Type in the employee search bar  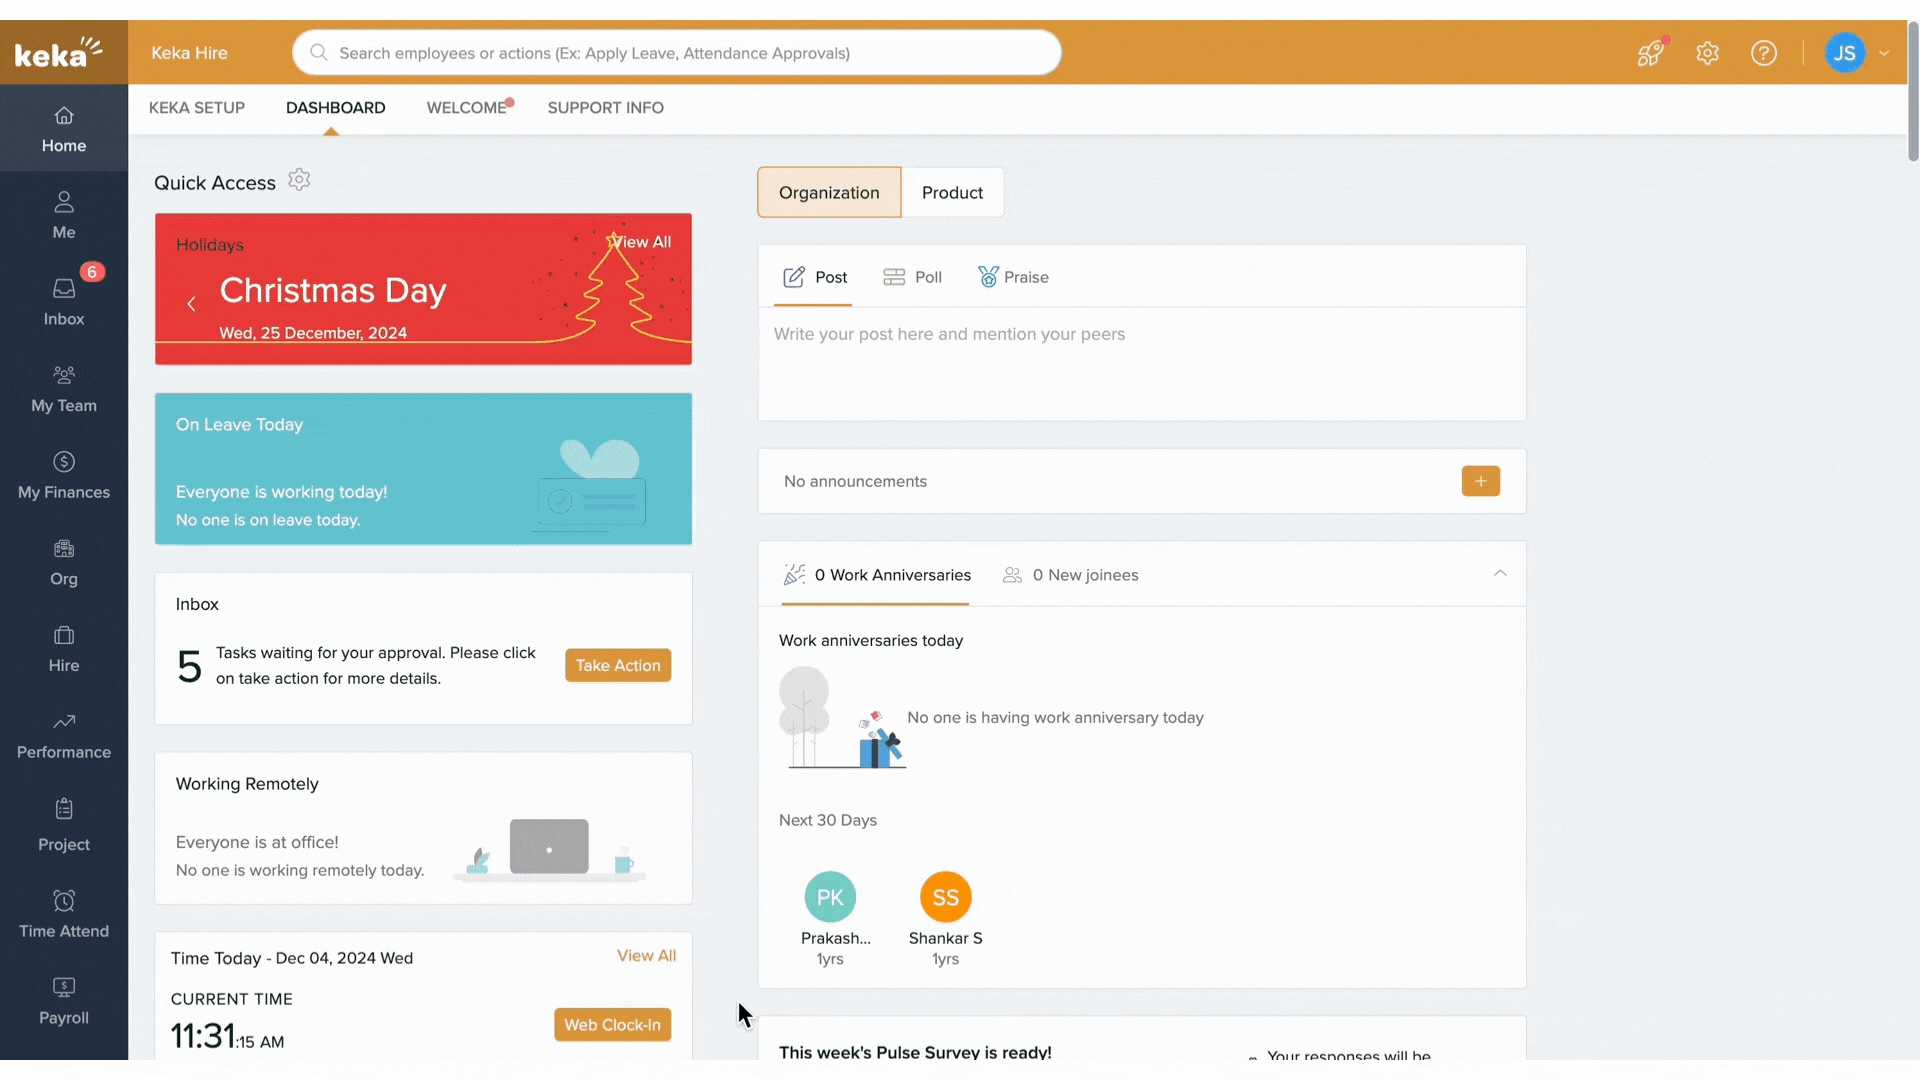676,52
